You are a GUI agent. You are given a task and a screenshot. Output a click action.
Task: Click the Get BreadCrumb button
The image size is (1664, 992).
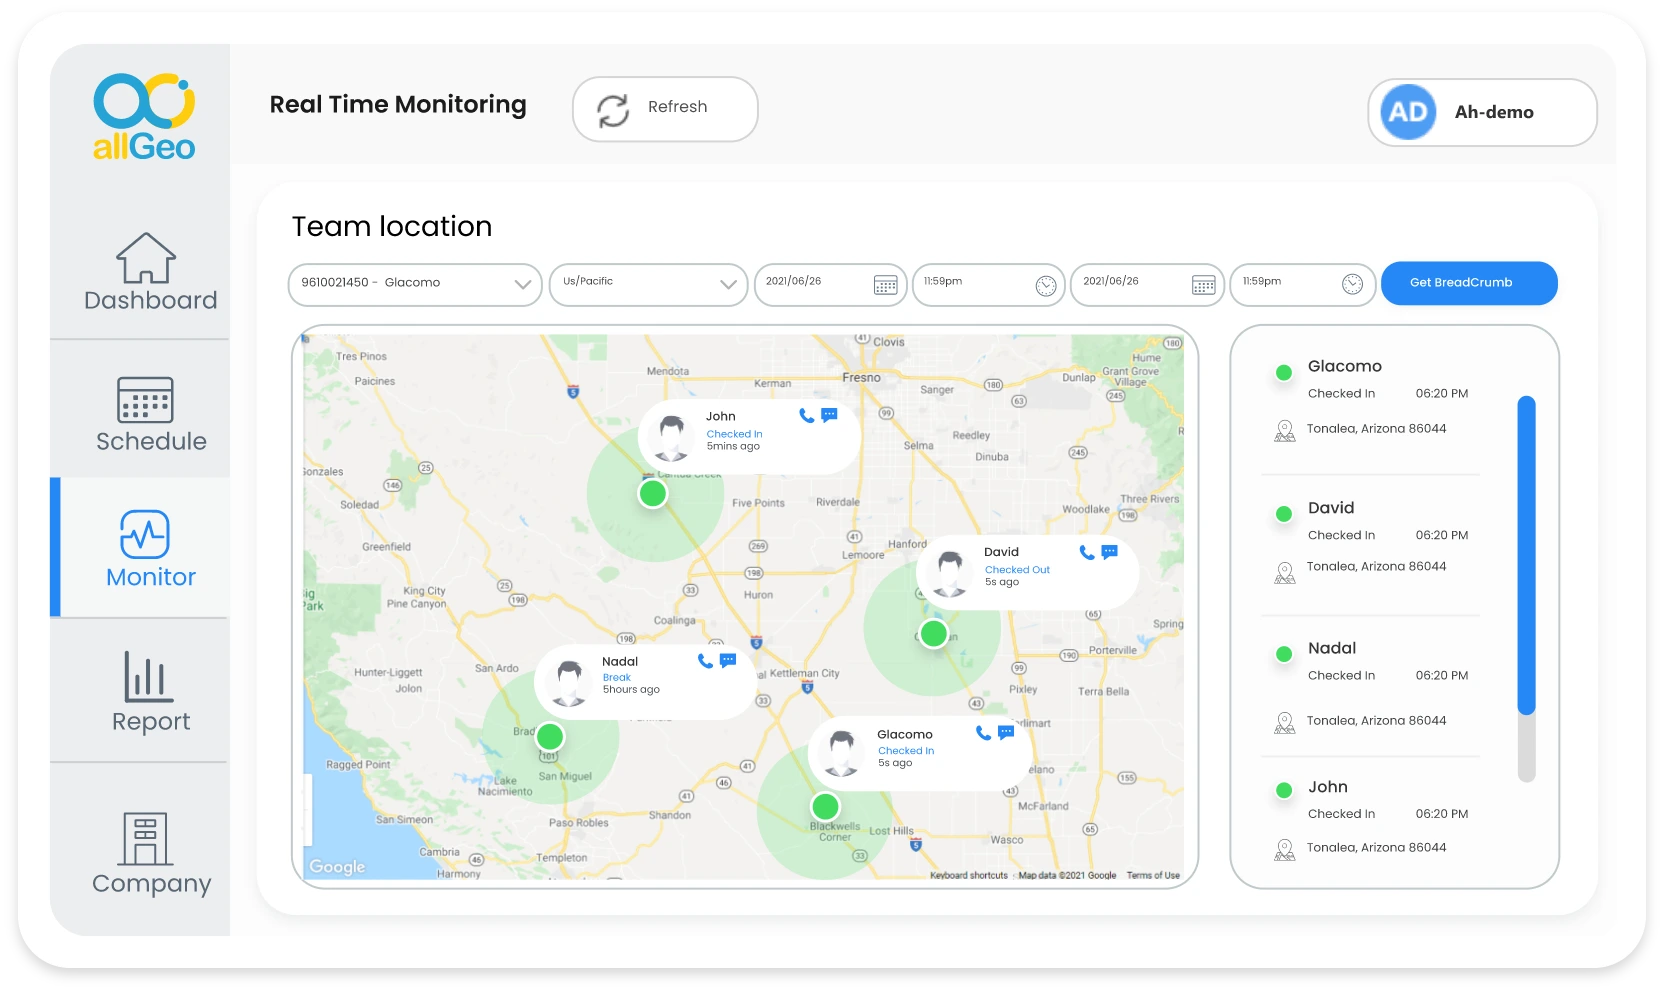pos(1468,283)
